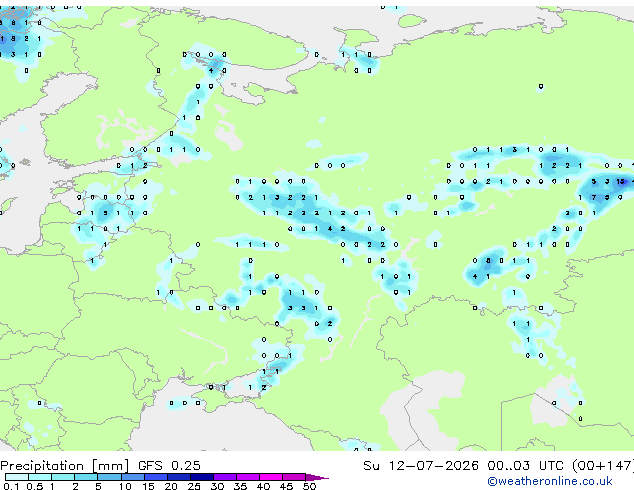Click the '50' legend scale number
Viewport: 634px width, 490px height.
(309, 486)
